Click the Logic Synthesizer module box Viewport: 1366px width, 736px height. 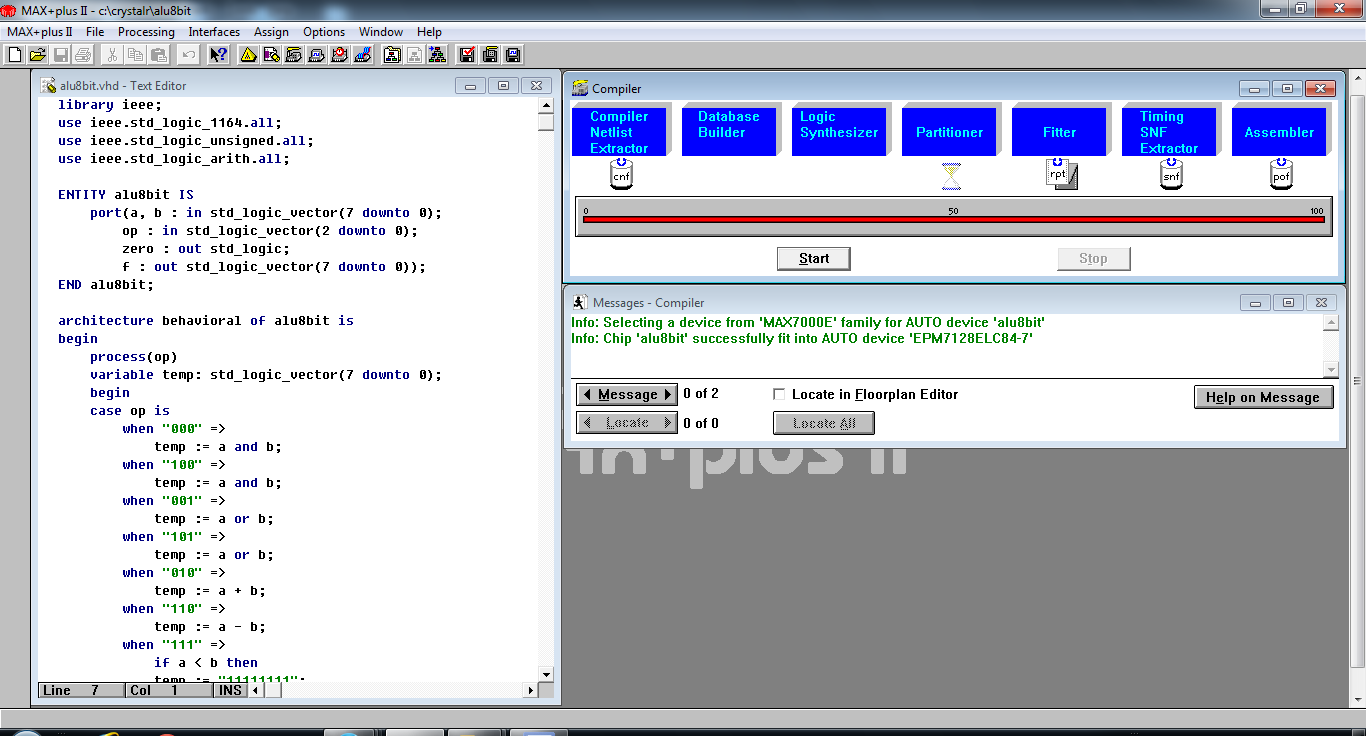pyautogui.click(x=839, y=132)
